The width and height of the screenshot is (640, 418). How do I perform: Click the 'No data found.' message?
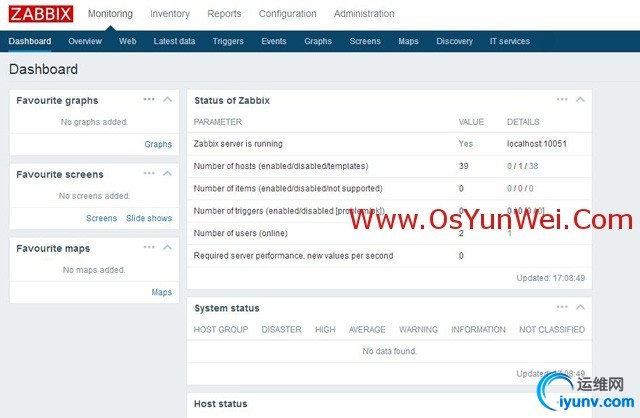(x=389, y=351)
